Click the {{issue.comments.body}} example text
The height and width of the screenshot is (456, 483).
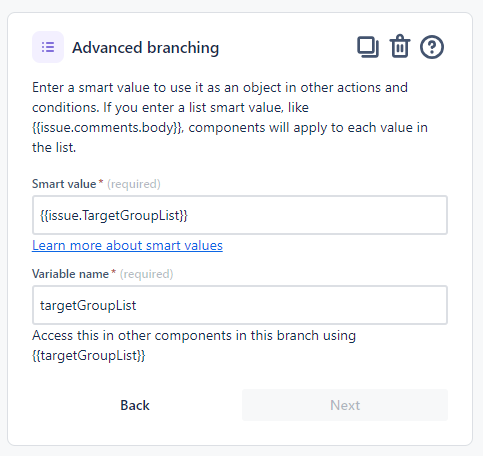(108, 128)
